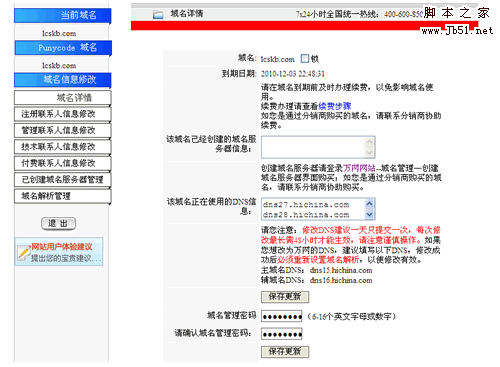
Task: Open 付费联系人信息修改 sidebar entry
Action: tap(63, 163)
